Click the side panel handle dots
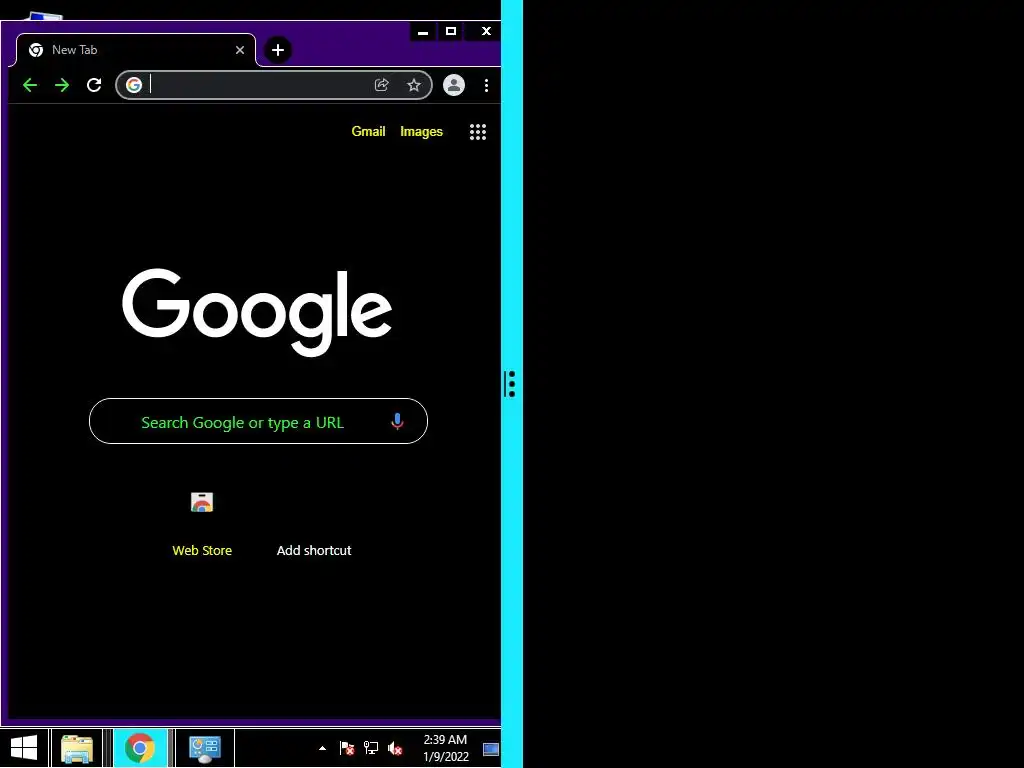This screenshot has width=1024, height=768. pyautogui.click(x=511, y=384)
